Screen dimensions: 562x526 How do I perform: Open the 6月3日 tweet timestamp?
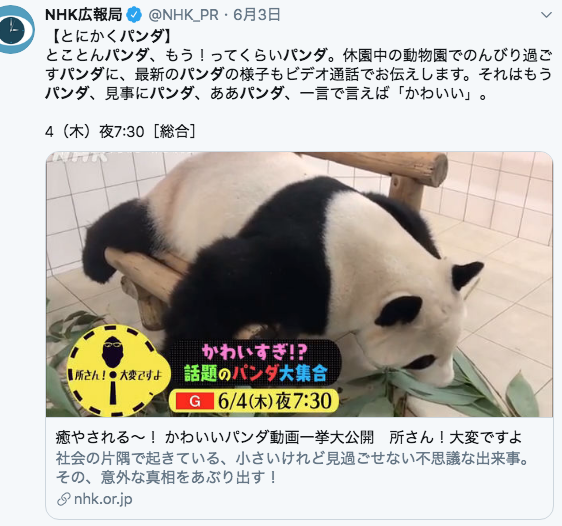(257, 15)
